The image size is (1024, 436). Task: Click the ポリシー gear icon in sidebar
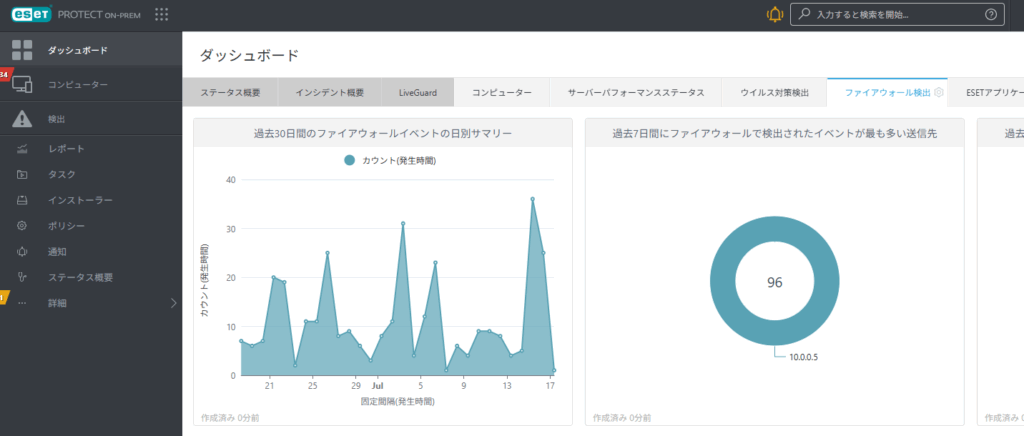coord(22,226)
